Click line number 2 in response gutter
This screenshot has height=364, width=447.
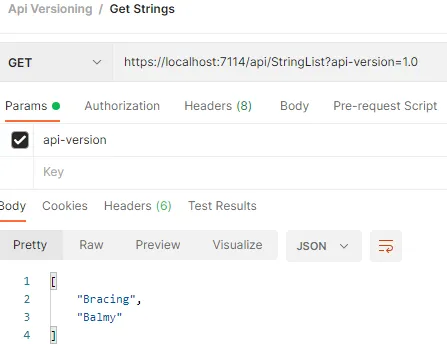click(27, 299)
